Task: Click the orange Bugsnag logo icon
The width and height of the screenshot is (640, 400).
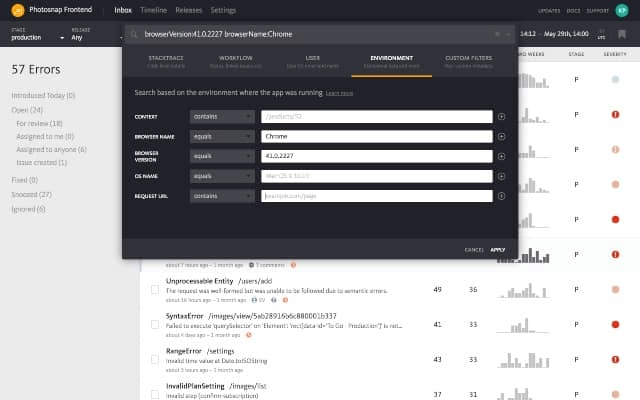Action: tap(18, 10)
